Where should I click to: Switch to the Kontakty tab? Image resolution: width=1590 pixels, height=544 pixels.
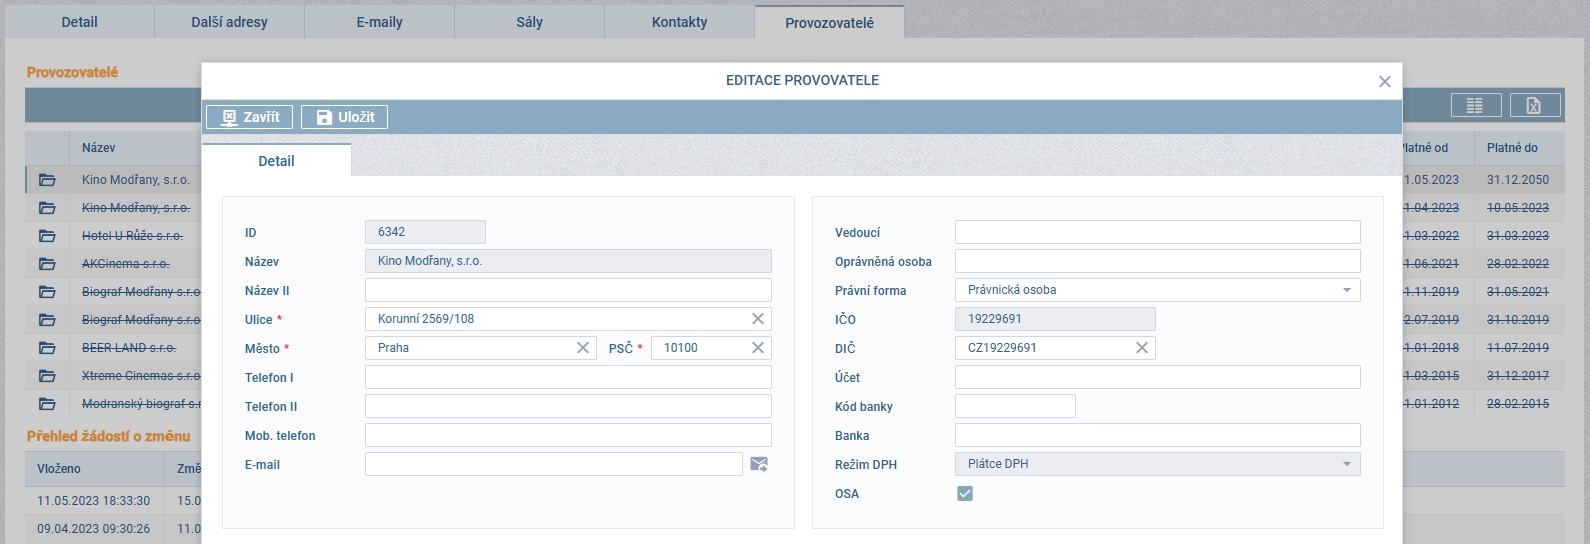pos(679,22)
